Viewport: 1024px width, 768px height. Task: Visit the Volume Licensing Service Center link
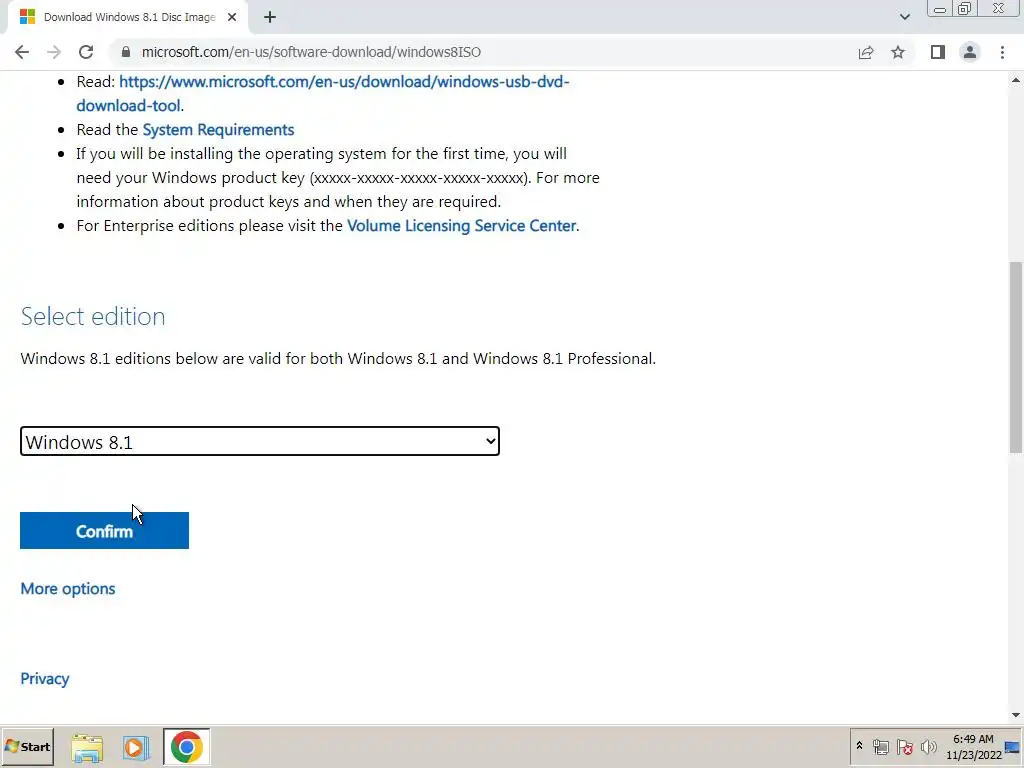coord(462,225)
